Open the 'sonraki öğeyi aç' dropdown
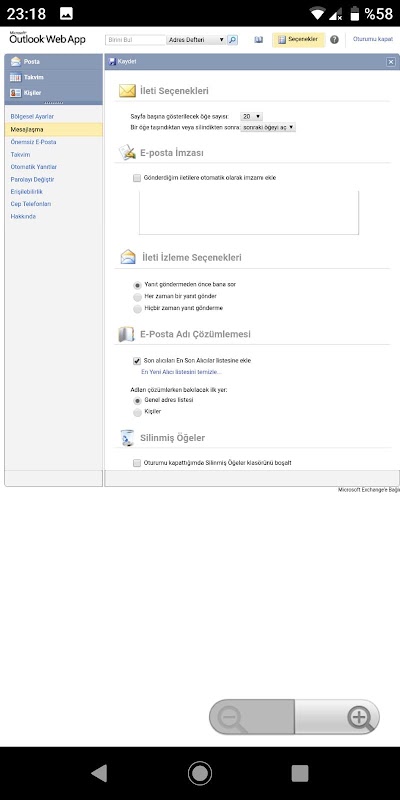400x800 pixels. [x=268, y=128]
